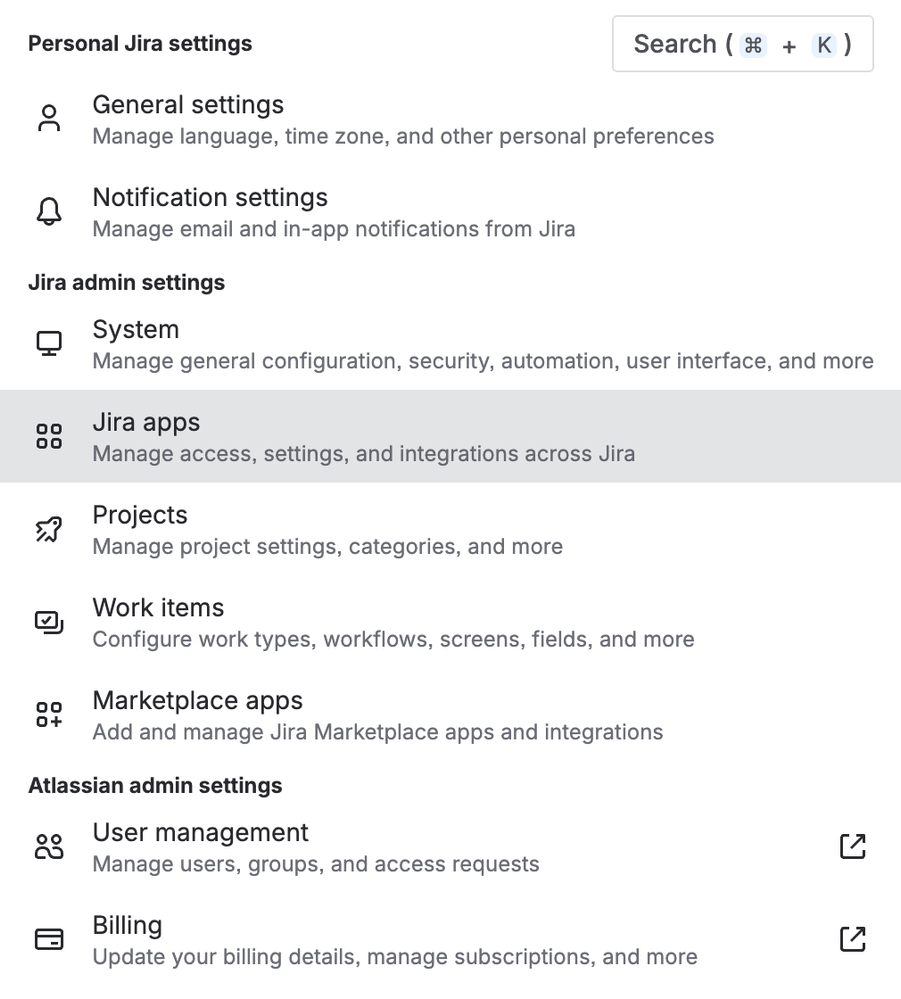
Task: Click the User management people icon
Action: click(x=48, y=845)
